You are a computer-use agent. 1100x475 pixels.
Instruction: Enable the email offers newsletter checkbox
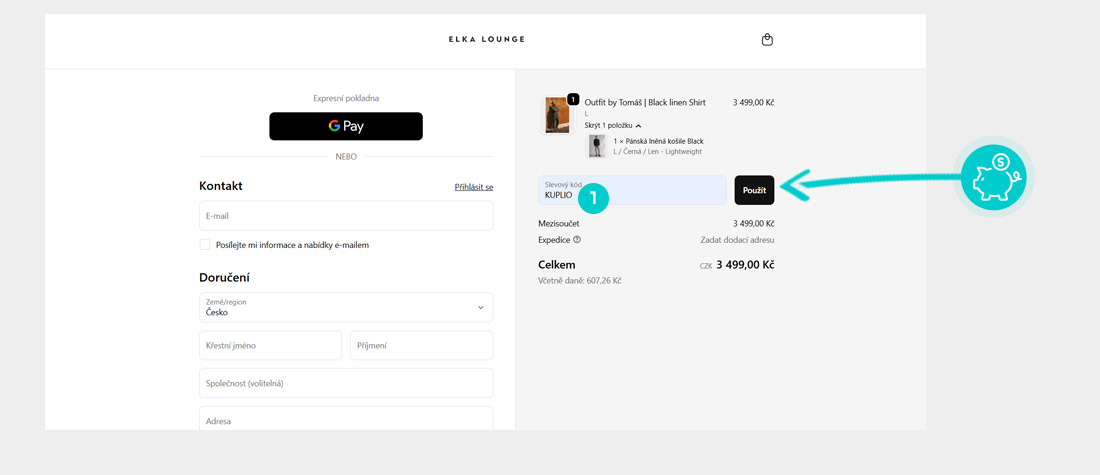(x=205, y=245)
